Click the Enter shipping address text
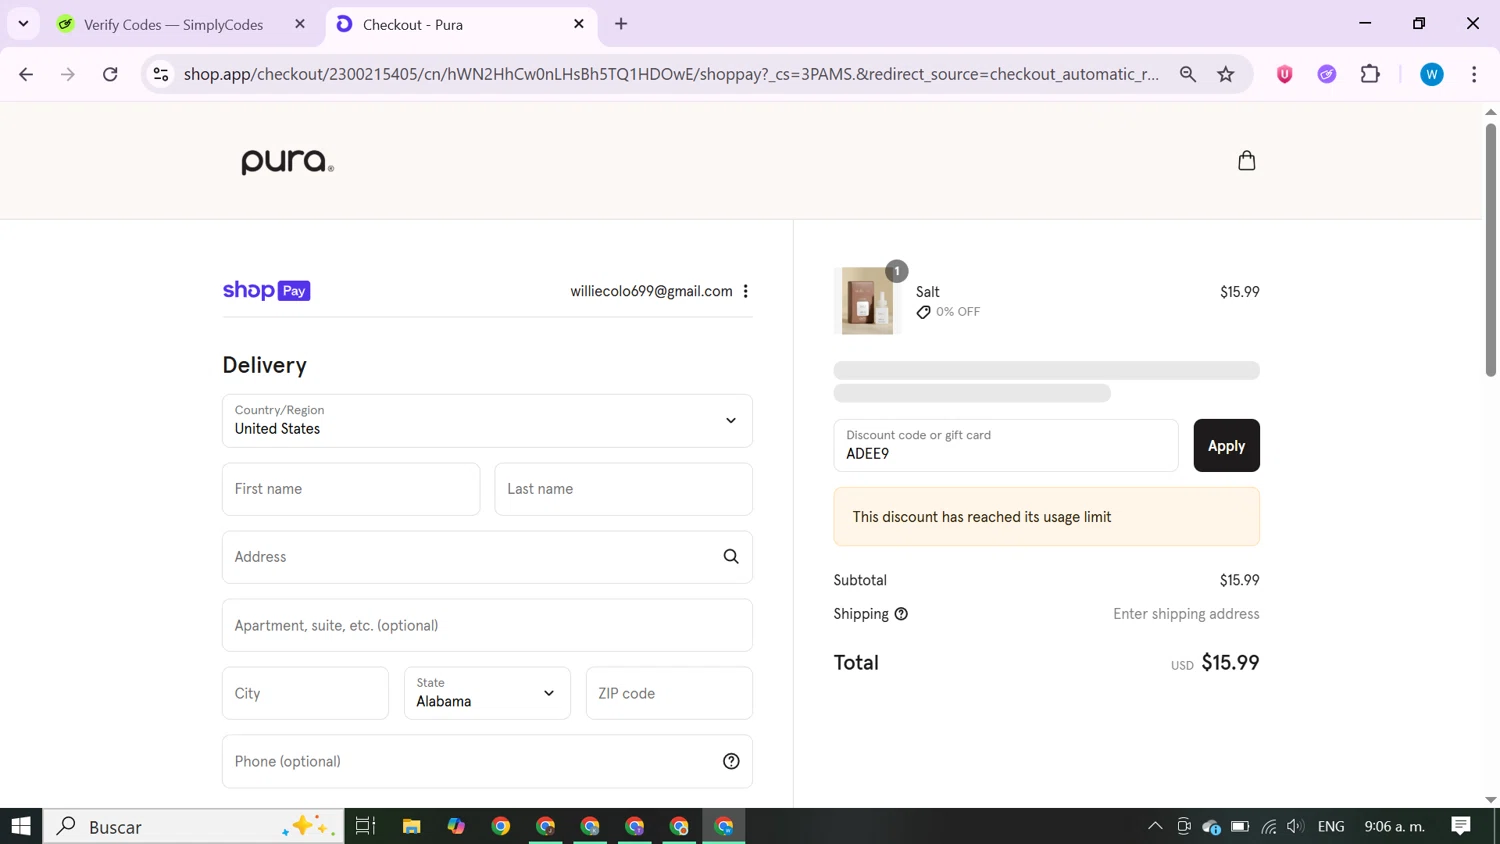The width and height of the screenshot is (1500, 844). tap(1186, 614)
